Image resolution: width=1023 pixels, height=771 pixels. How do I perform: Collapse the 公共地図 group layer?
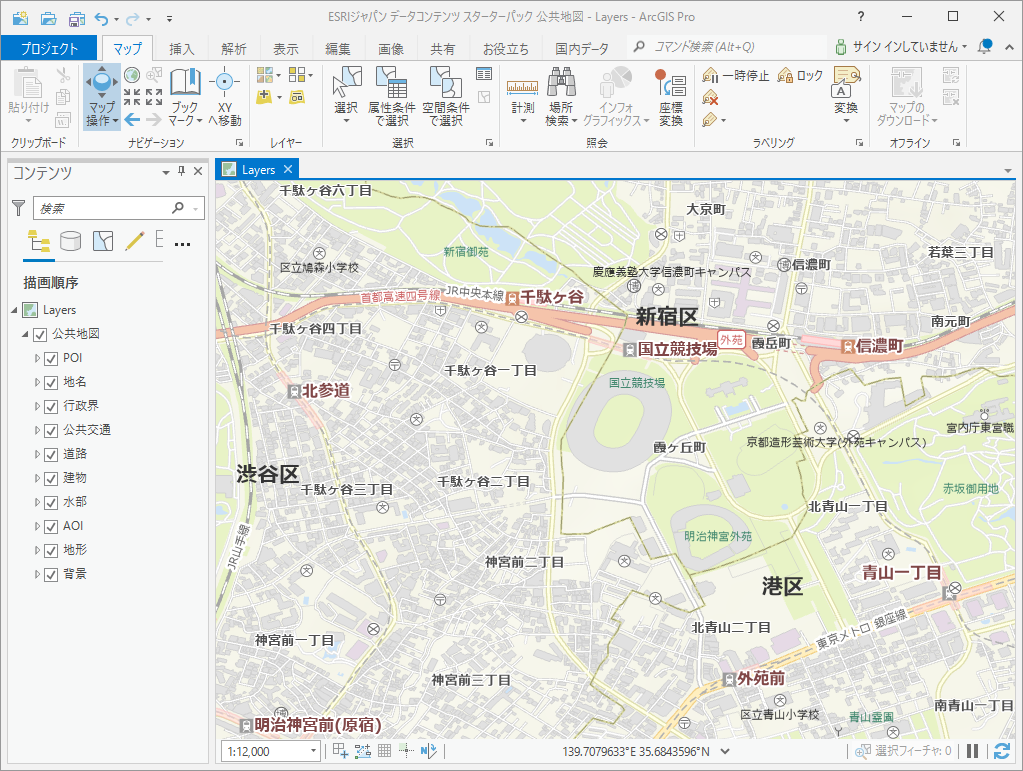click(25, 334)
